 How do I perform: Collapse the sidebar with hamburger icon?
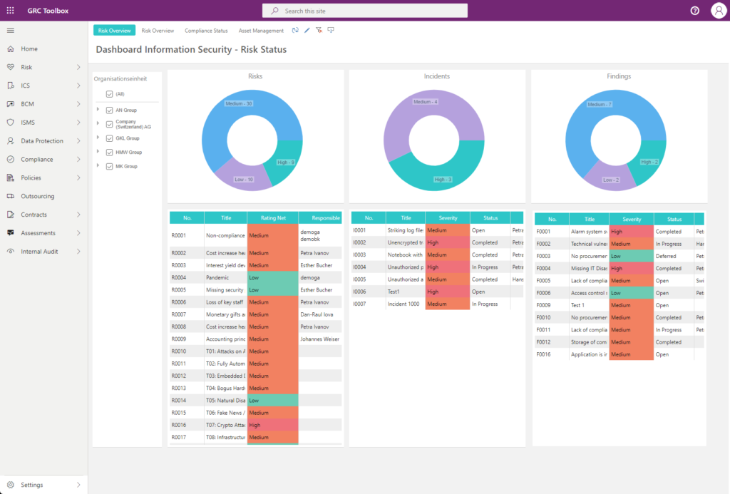click(x=10, y=31)
